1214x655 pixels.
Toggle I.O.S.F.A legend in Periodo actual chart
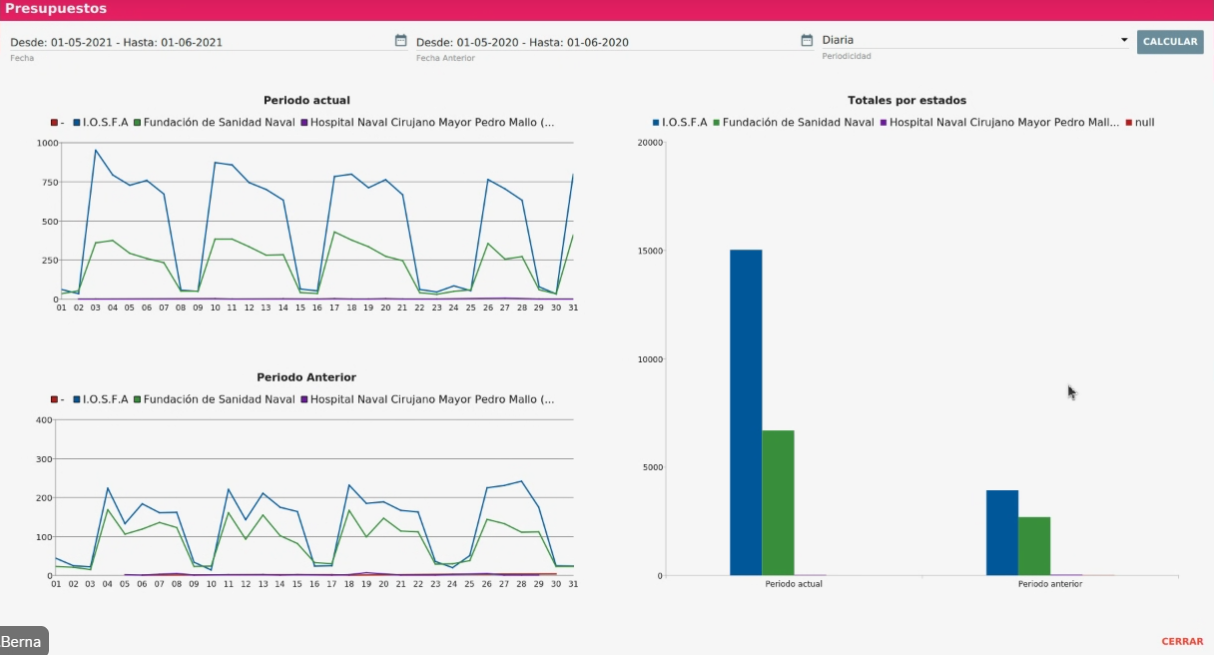pos(100,122)
